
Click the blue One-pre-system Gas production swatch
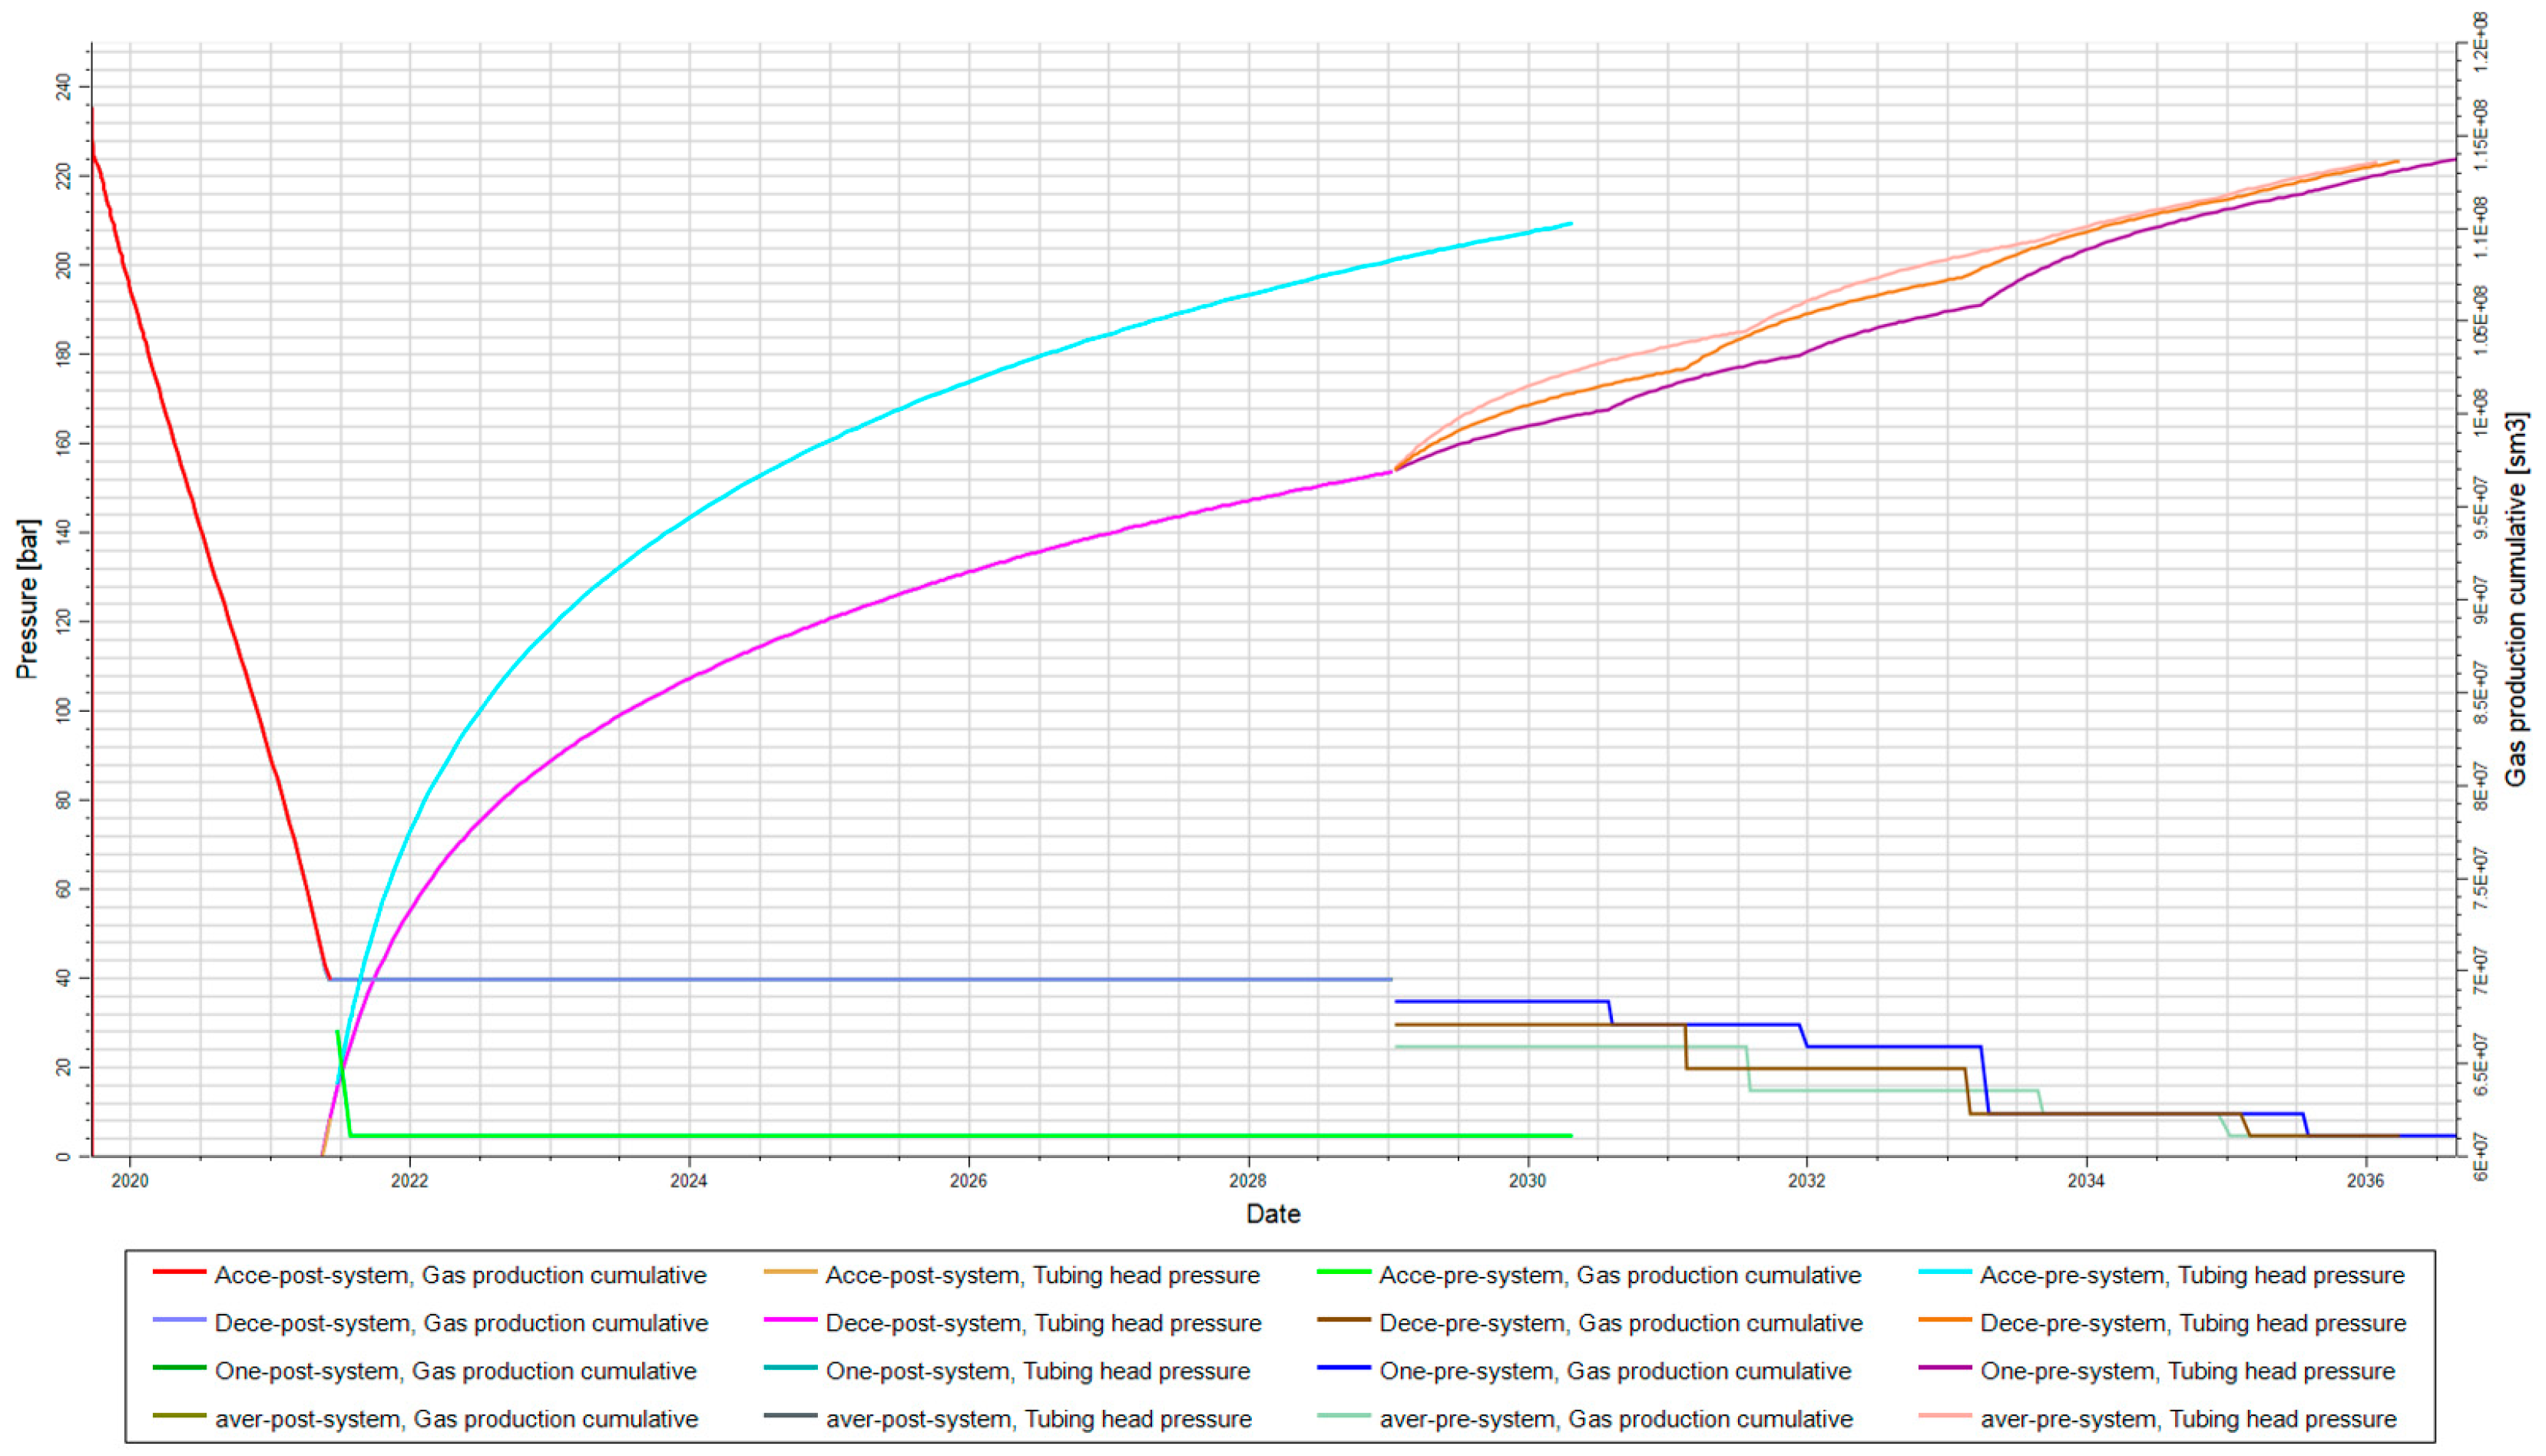point(1343,1368)
